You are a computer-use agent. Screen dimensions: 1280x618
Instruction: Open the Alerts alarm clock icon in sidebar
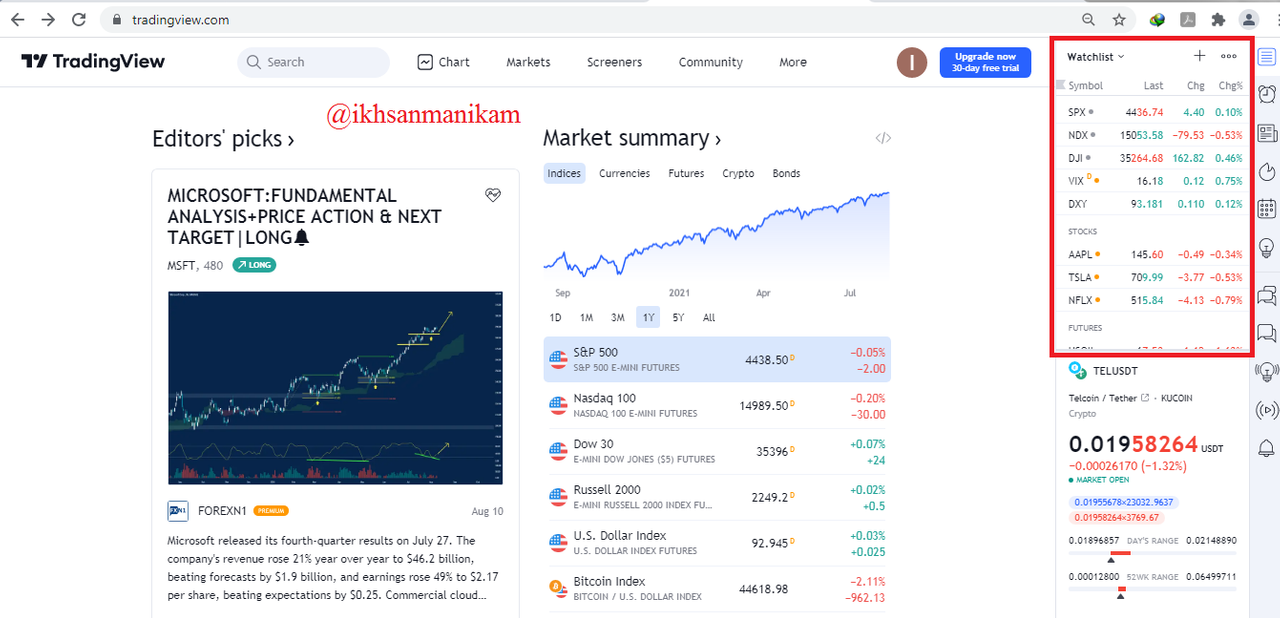click(1266, 94)
